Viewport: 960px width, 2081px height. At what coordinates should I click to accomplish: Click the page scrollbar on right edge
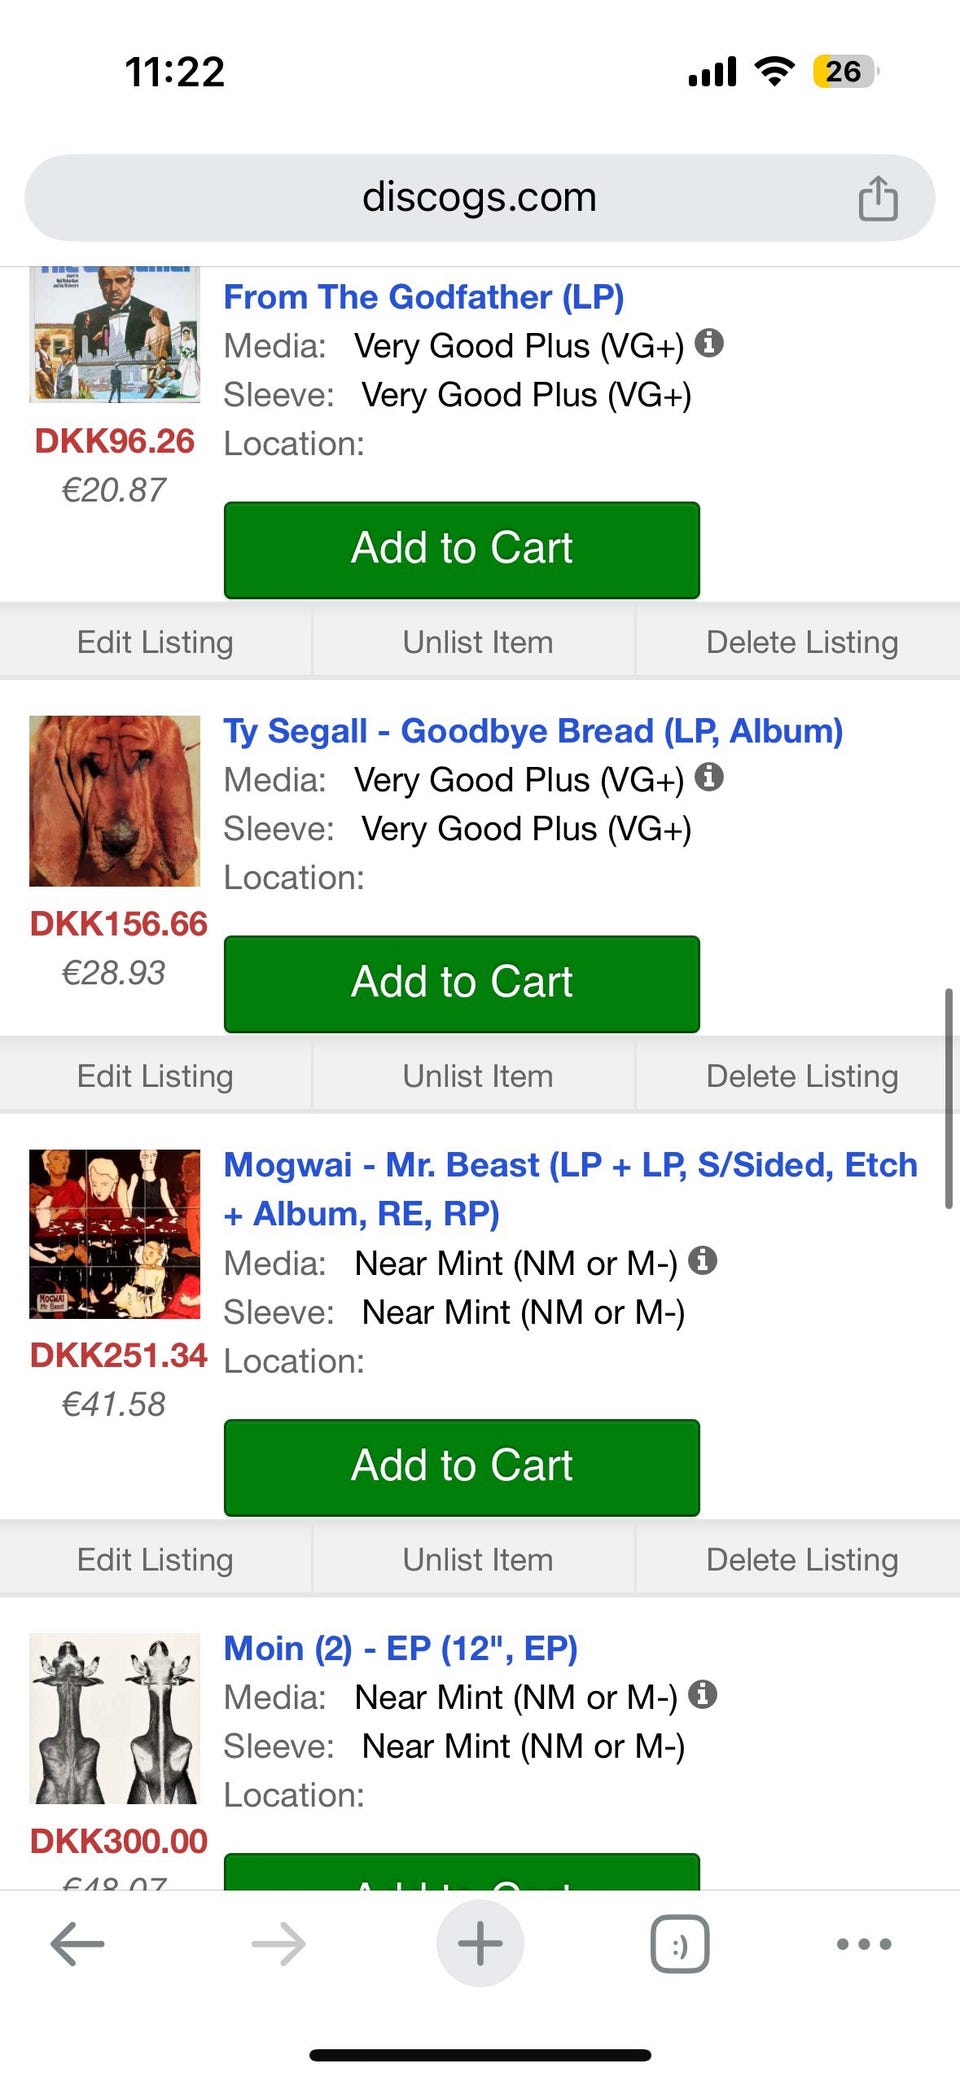pyautogui.click(x=948, y=1098)
